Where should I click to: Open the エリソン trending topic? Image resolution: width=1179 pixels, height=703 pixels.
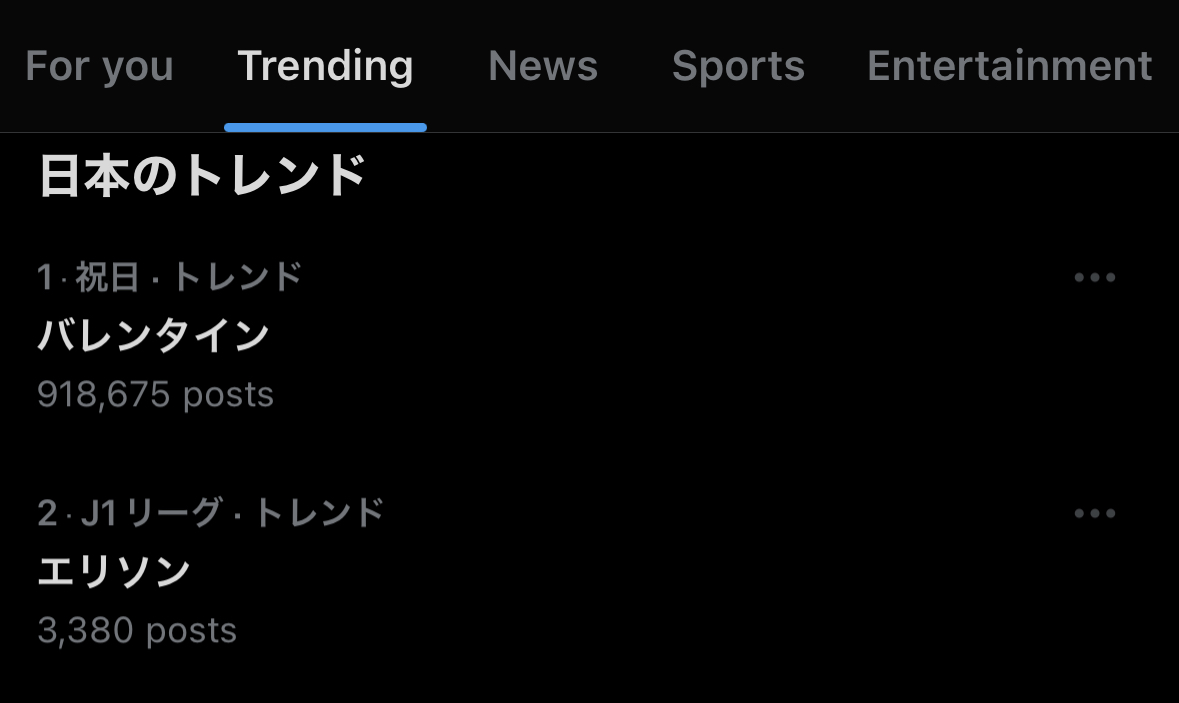pyautogui.click(x=114, y=572)
